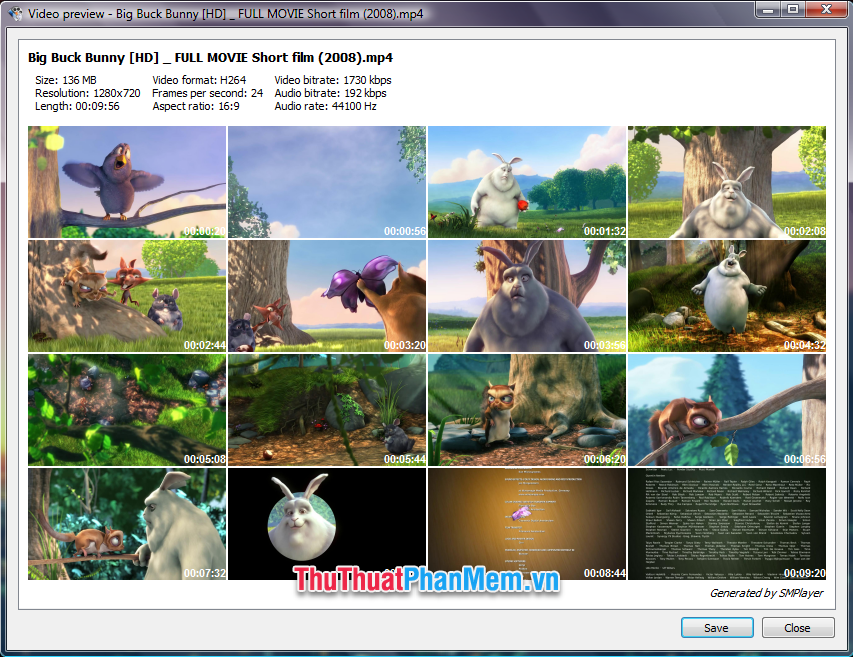Open the frame timestamped 00:03:56
This screenshot has height=657, width=853.
[x=527, y=295]
